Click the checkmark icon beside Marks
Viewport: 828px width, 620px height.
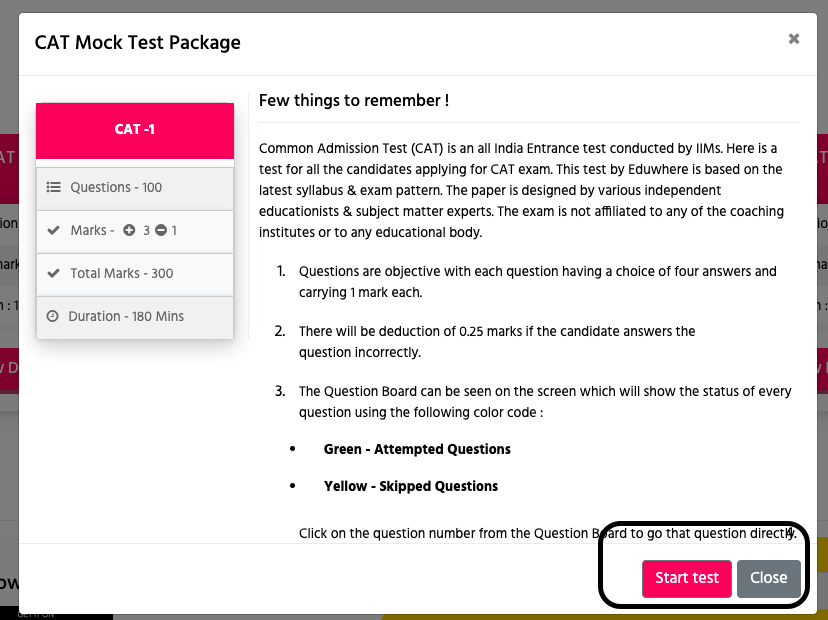[53, 230]
